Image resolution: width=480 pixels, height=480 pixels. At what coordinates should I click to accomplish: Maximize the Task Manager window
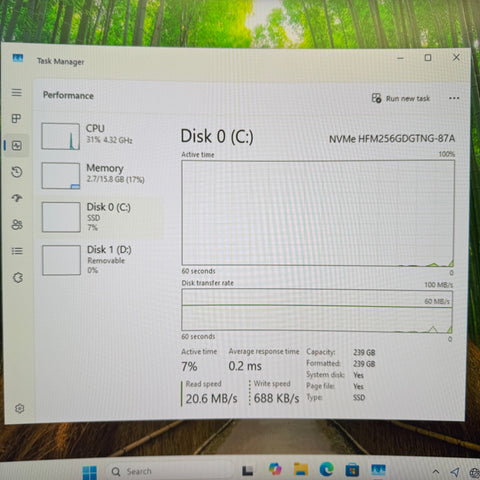tap(428, 58)
